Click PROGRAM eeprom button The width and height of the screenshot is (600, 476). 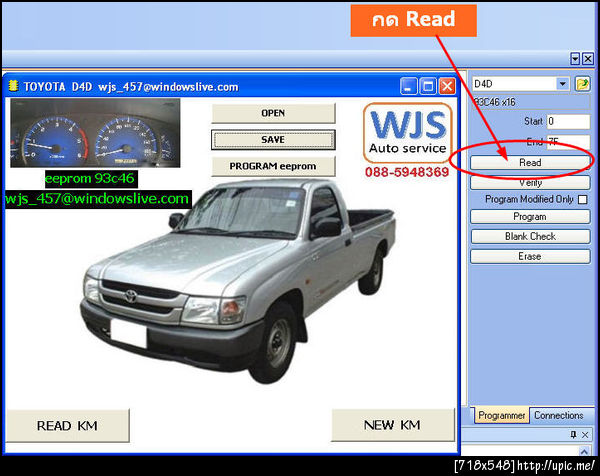[x=273, y=166]
